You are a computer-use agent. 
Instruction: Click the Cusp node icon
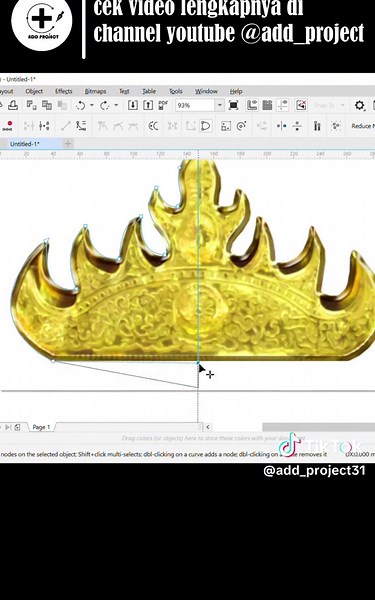(x=102, y=126)
